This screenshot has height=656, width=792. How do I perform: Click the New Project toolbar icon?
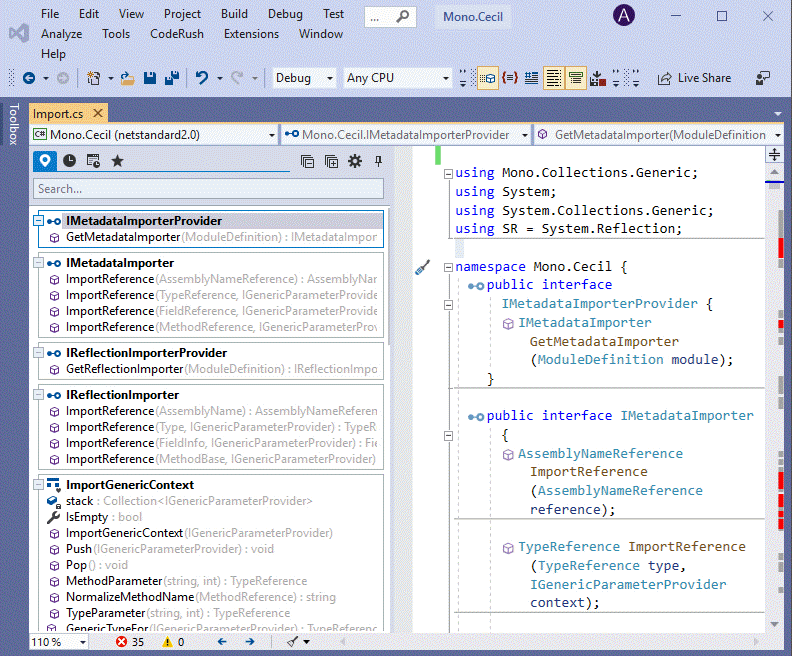(93, 78)
